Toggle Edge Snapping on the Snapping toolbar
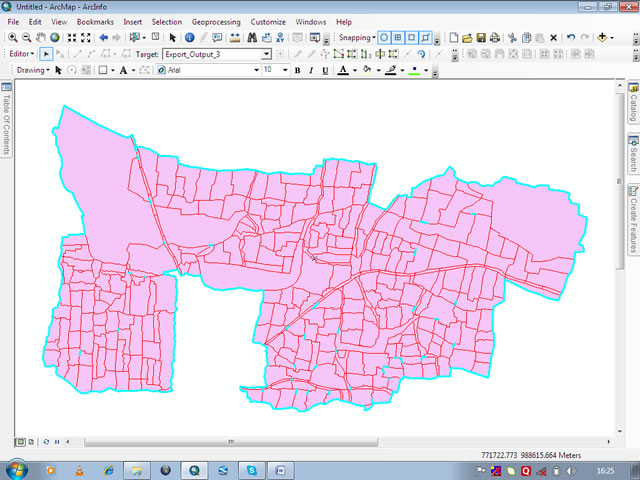The image size is (640, 480). click(x=427, y=38)
